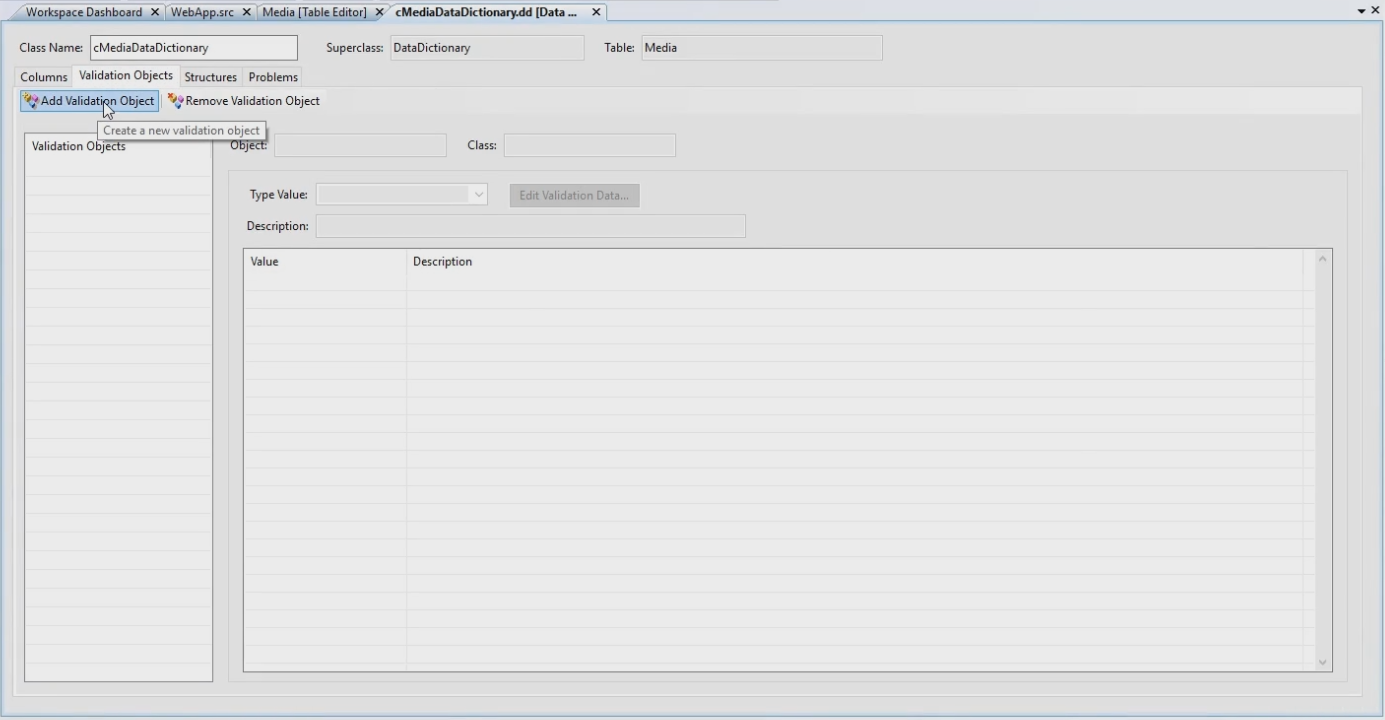The width and height of the screenshot is (1385, 720).
Task: Expand the Type Value combo box
Action: 479,195
